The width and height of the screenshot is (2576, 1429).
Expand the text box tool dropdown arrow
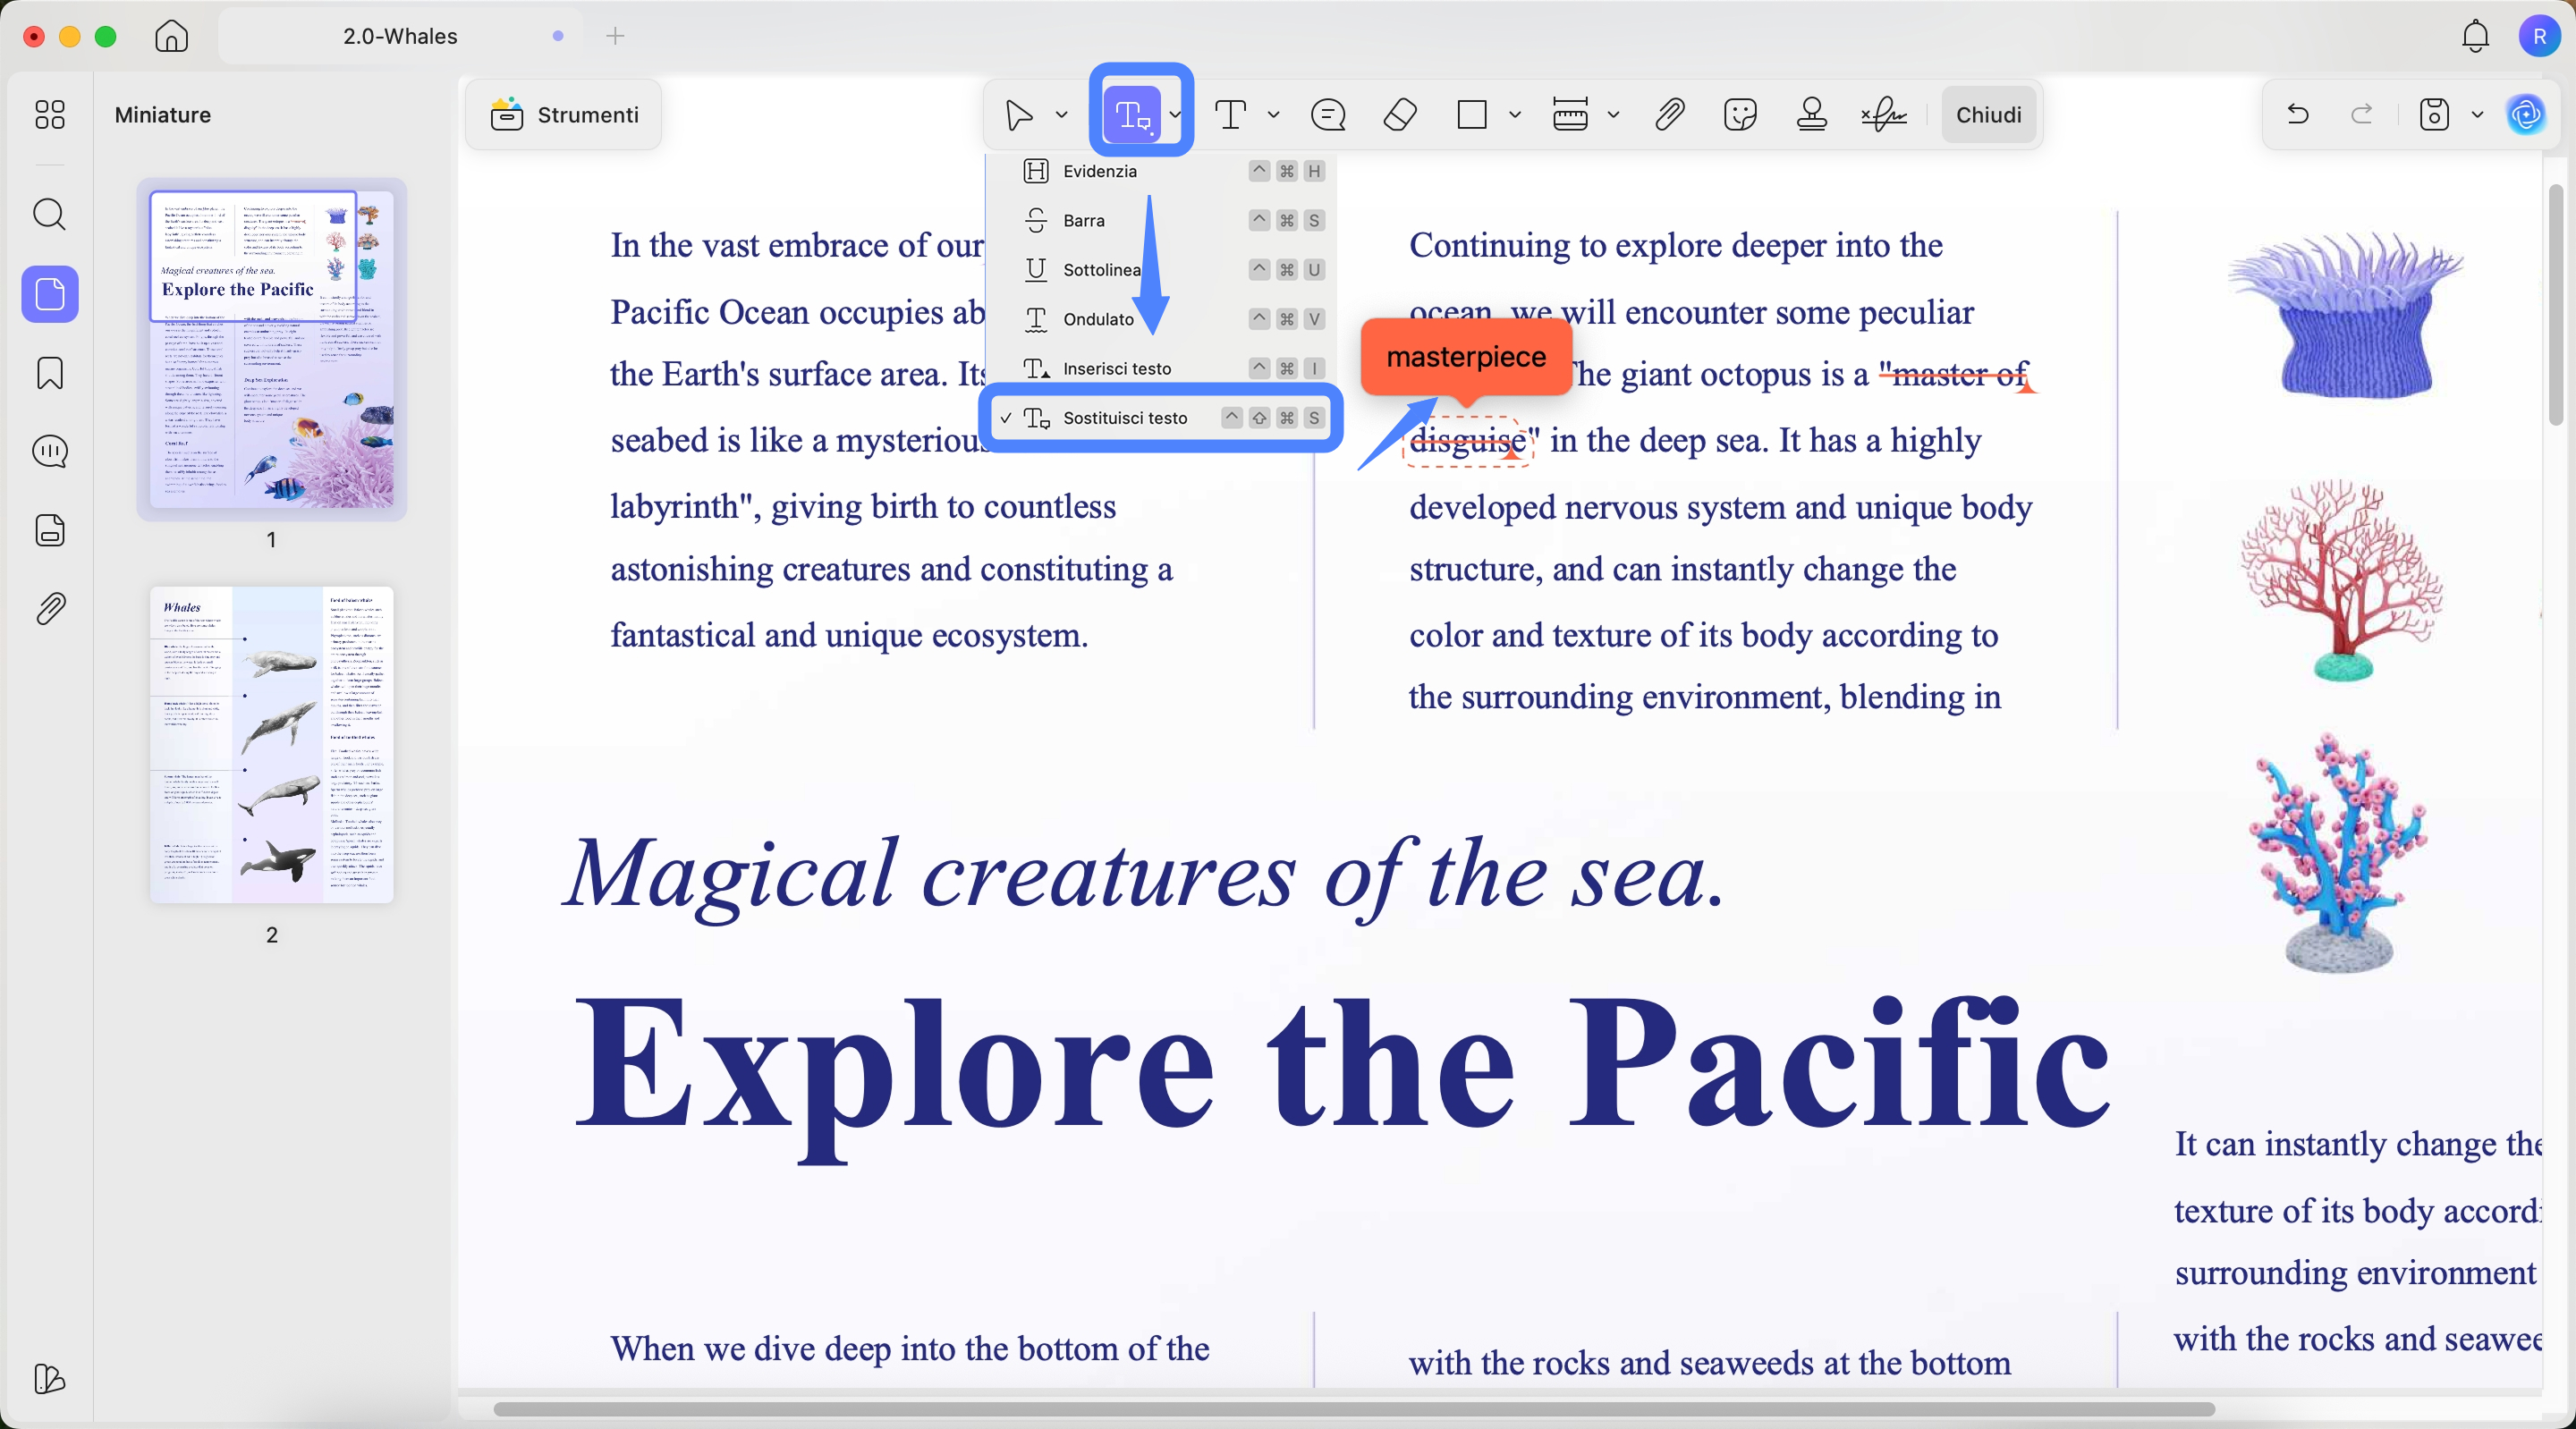1273,115
